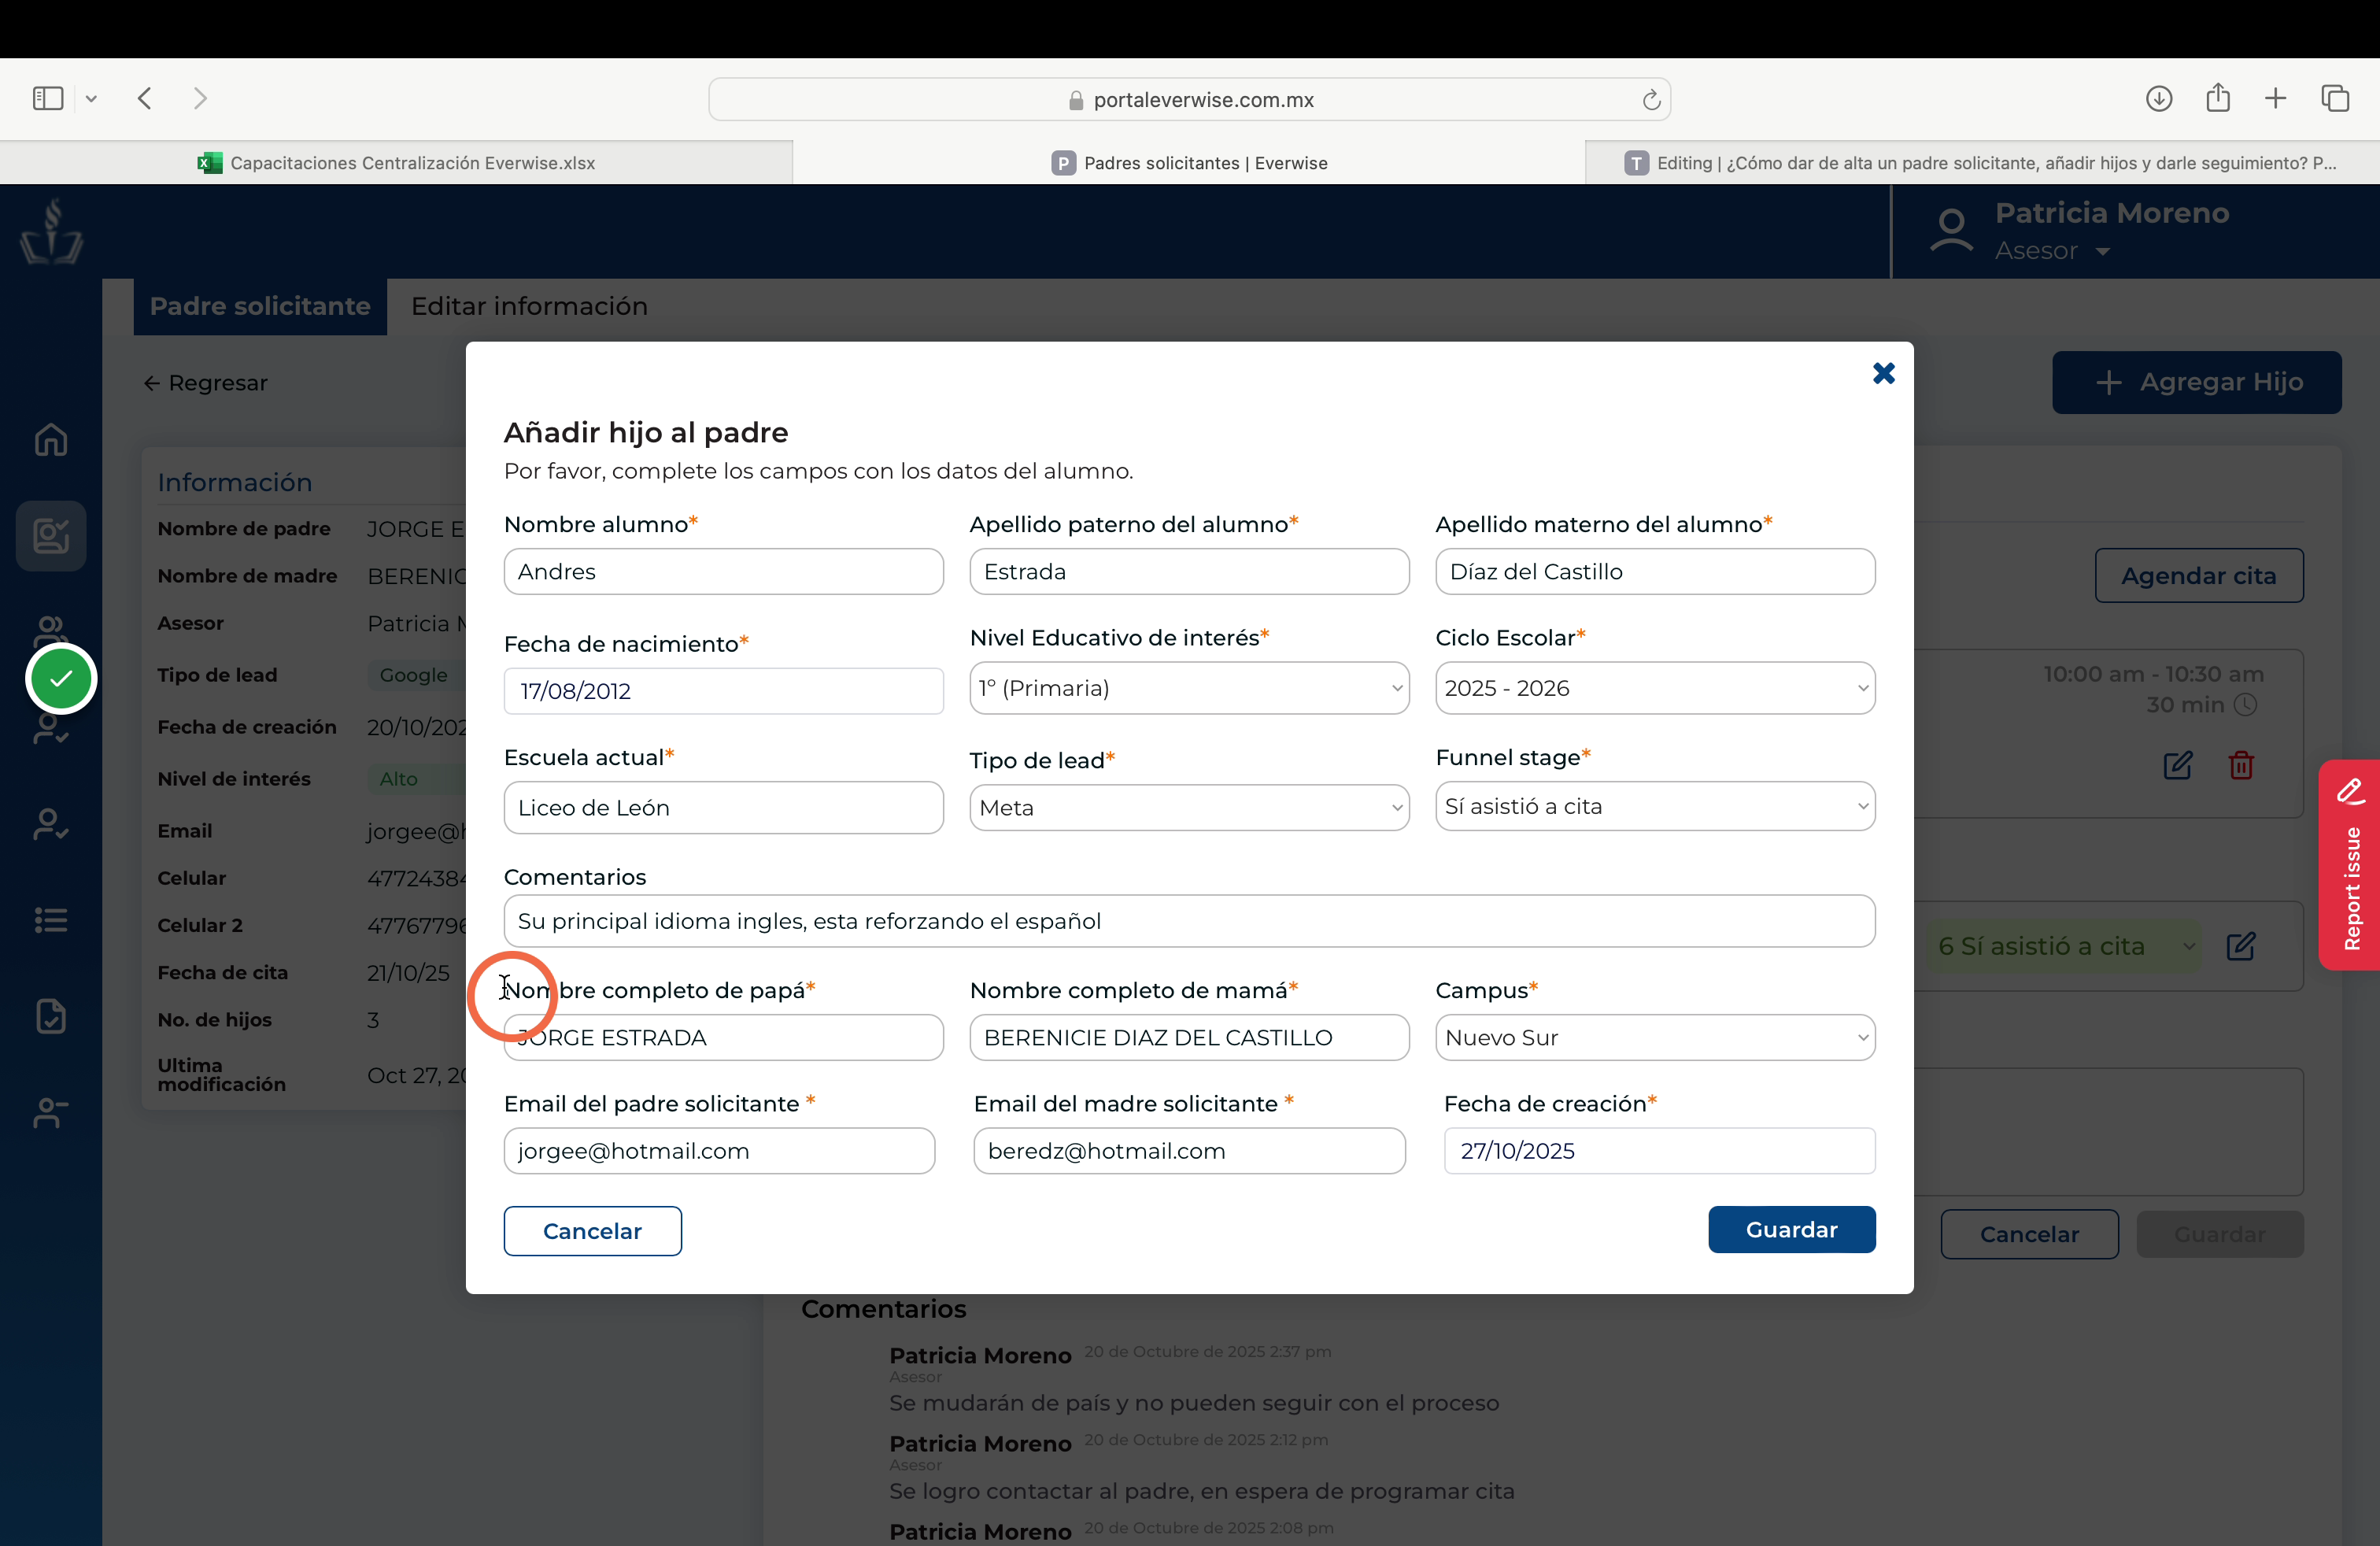Click the Email del madre solicitante field

1189,1150
